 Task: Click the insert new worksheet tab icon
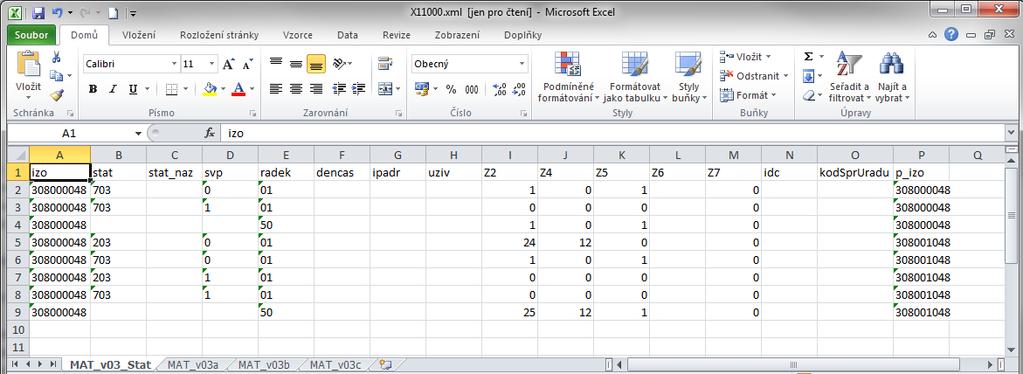point(386,365)
